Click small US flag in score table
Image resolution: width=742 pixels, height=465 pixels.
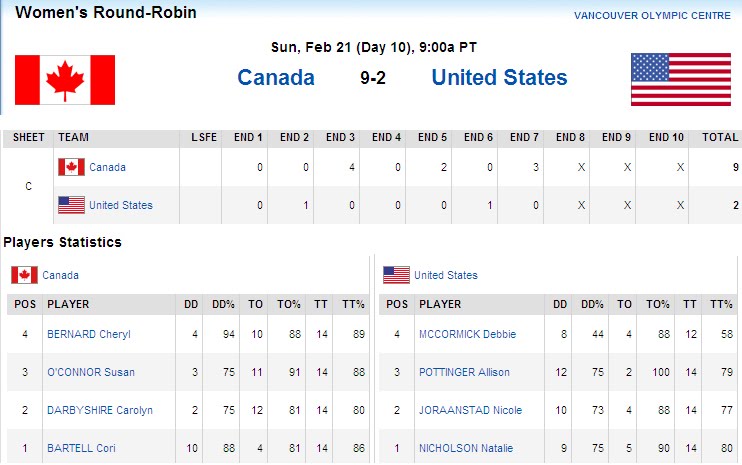coord(71,205)
